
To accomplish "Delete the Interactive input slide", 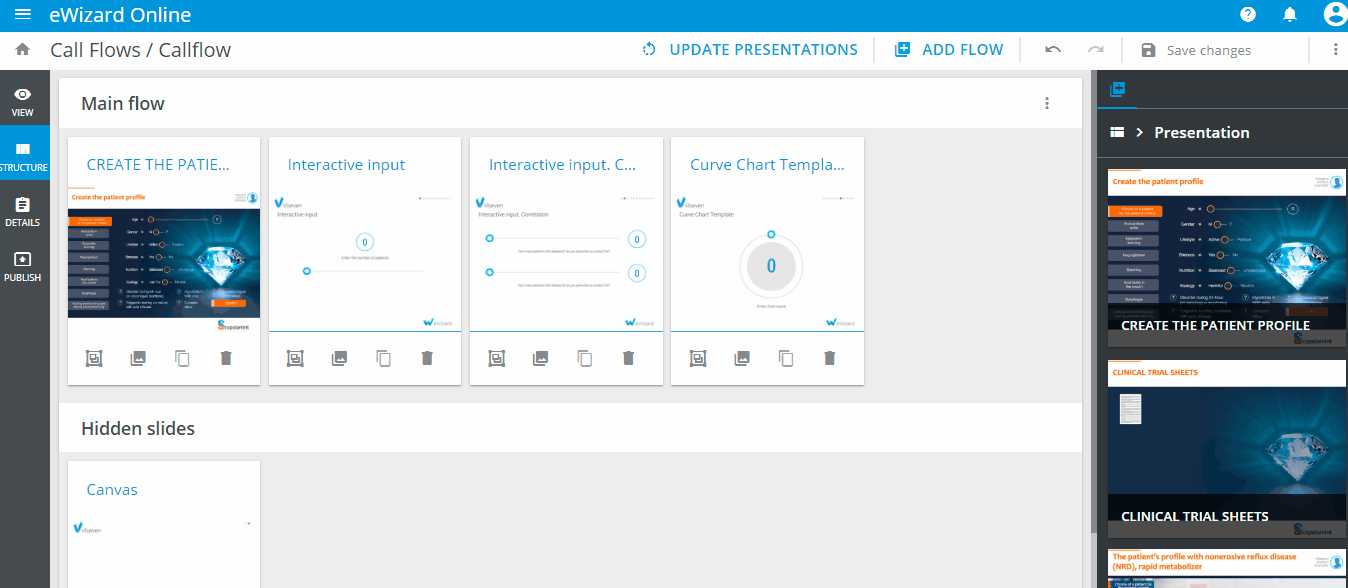I will click(427, 358).
